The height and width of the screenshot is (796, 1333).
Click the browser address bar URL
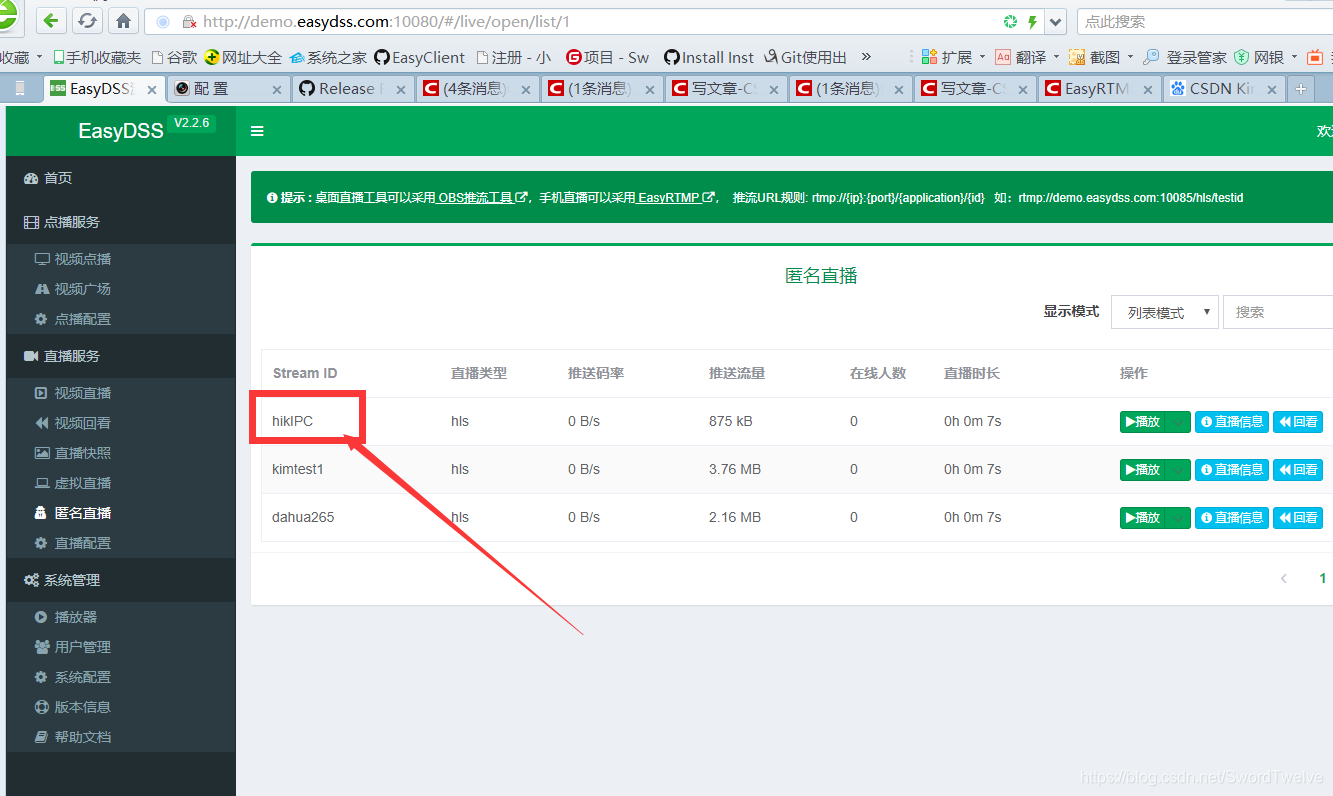click(386, 21)
